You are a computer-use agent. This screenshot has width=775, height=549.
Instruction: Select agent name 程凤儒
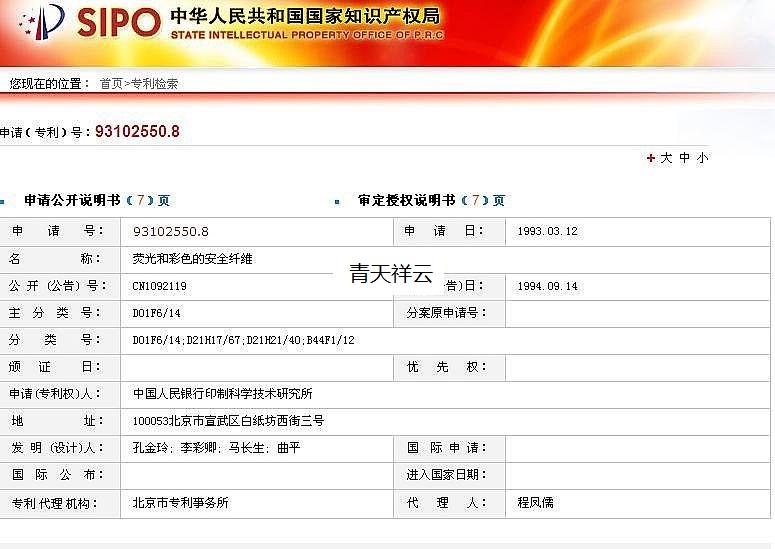(x=536, y=503)
